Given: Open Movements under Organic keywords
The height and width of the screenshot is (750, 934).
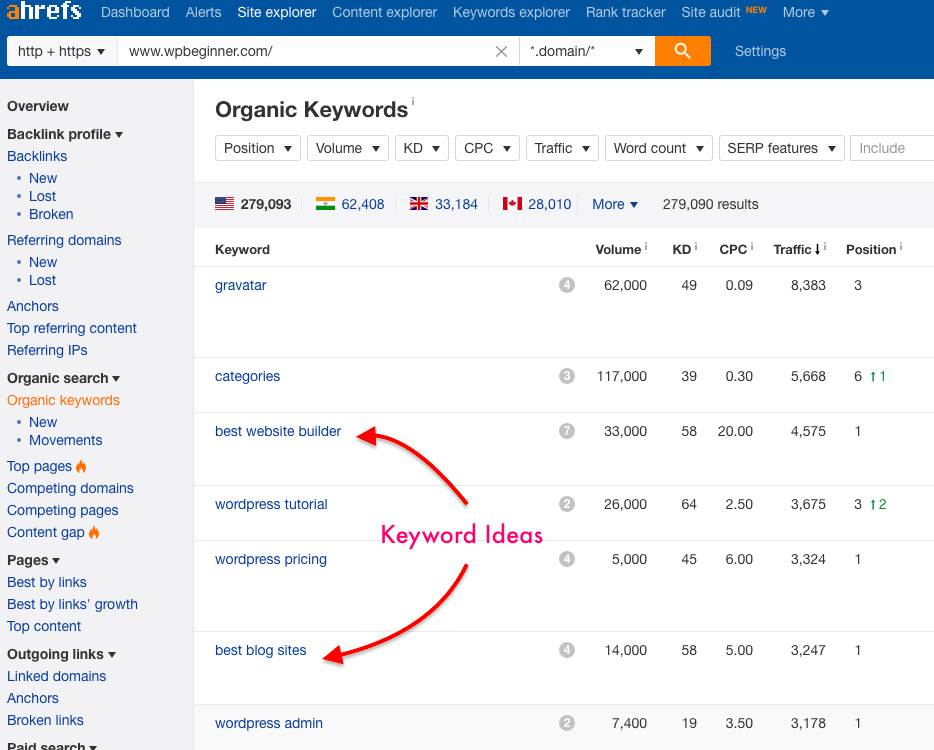Looking at the screenshot, I should click(66, 440).
